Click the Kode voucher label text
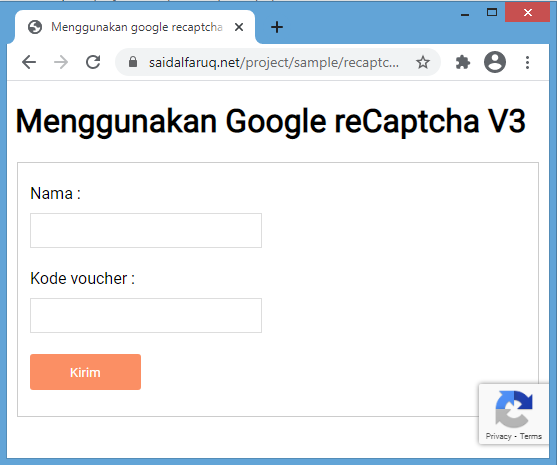This screenshot has height=465, width=557. point(82,279)
